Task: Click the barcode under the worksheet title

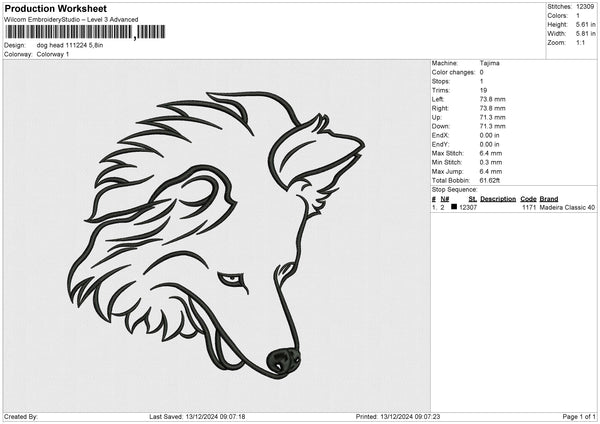Action: tap(85, 32)
